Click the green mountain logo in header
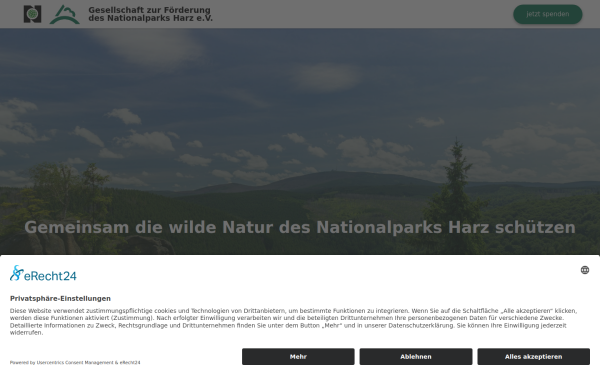This screenshot has width=600, height=375. click(65, 15)
